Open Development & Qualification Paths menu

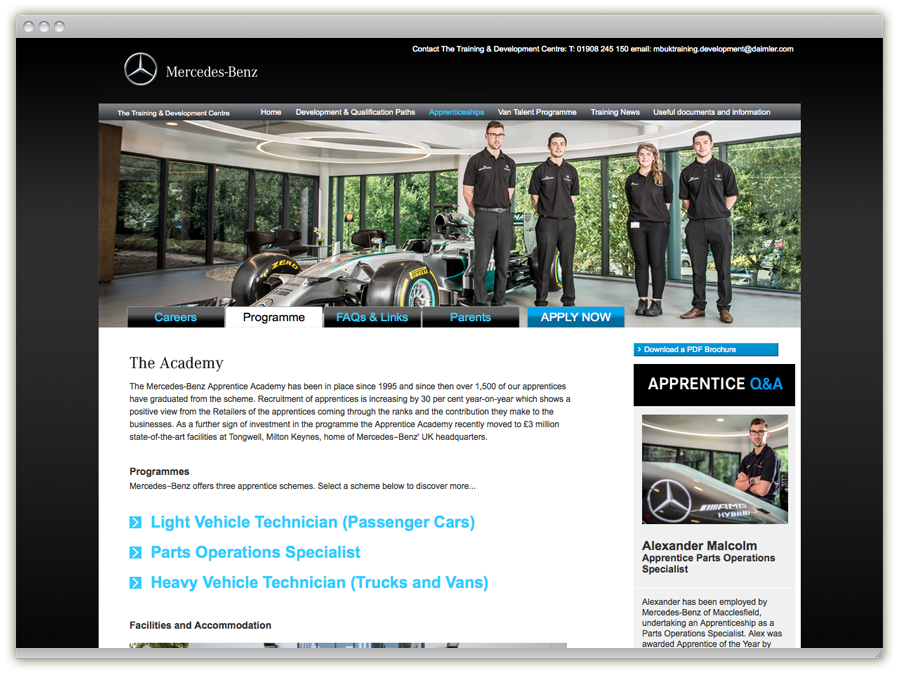pyautogui.click(x=355, y=112)
